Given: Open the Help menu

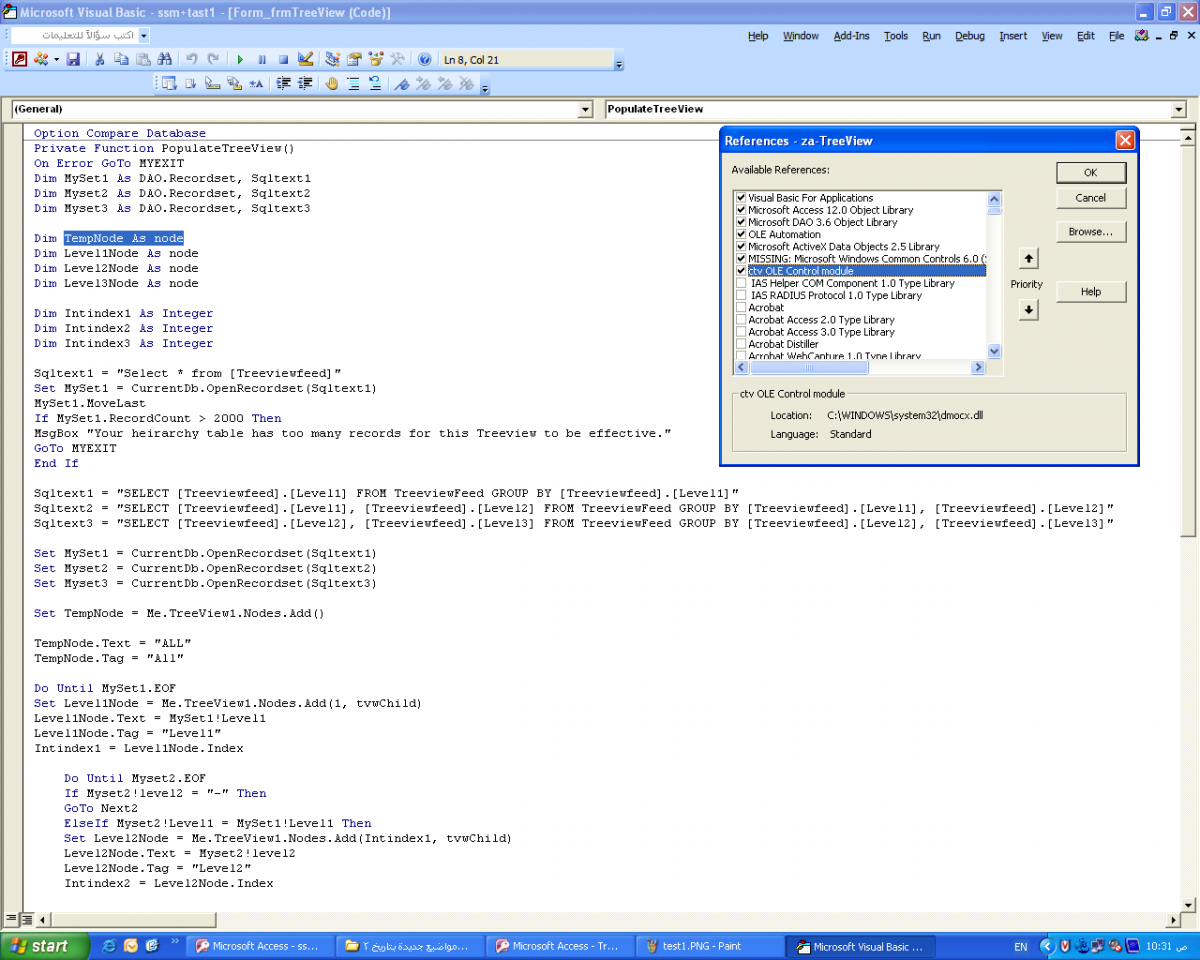Looking at the screenshot, I should pos(758,36).
